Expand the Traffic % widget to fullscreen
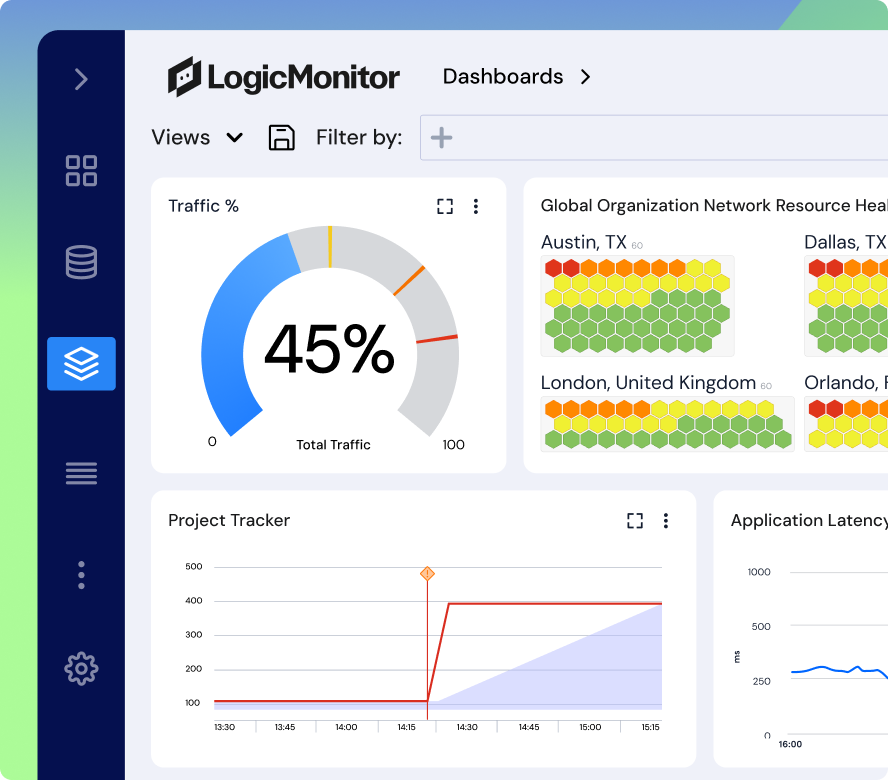Screen dimensions: 888x780 point(445,206)
